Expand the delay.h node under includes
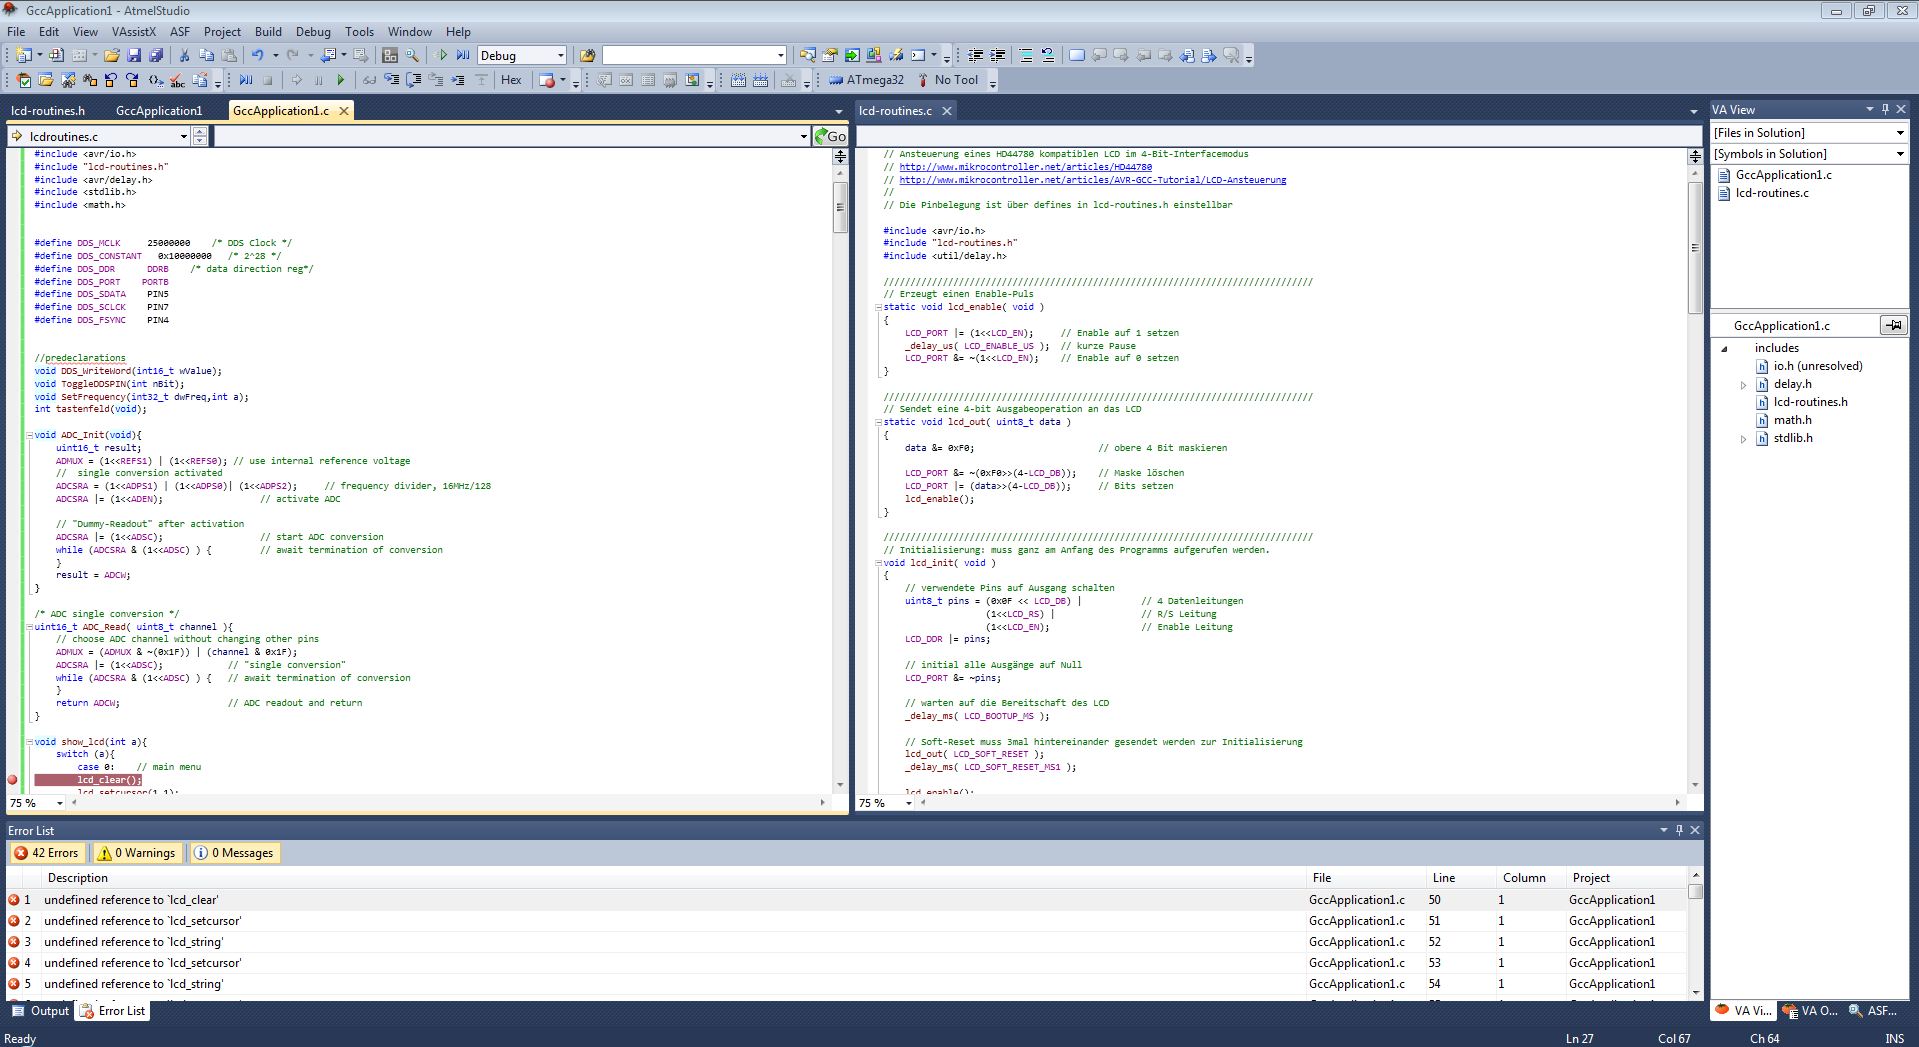 1744,384
